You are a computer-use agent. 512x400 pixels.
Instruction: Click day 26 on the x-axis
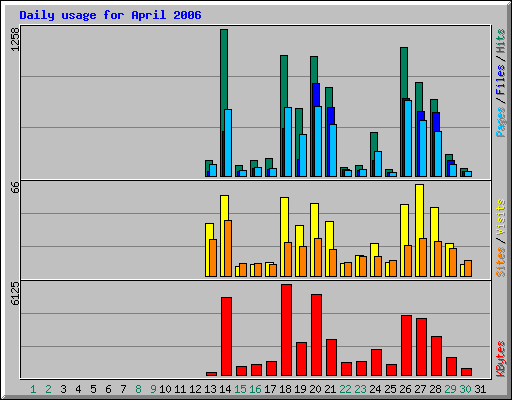pos(405,389)
